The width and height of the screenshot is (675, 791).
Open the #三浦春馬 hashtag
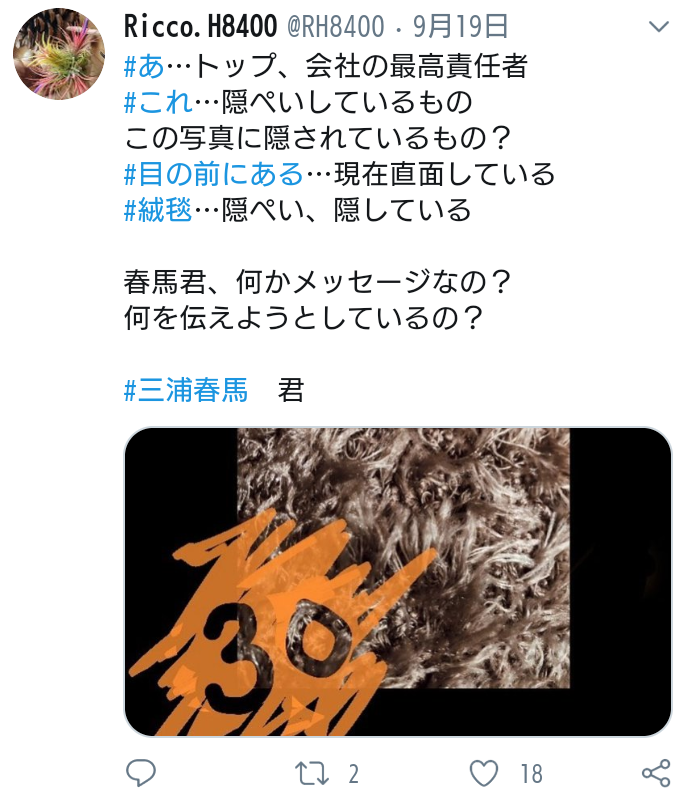coord(186,390)
